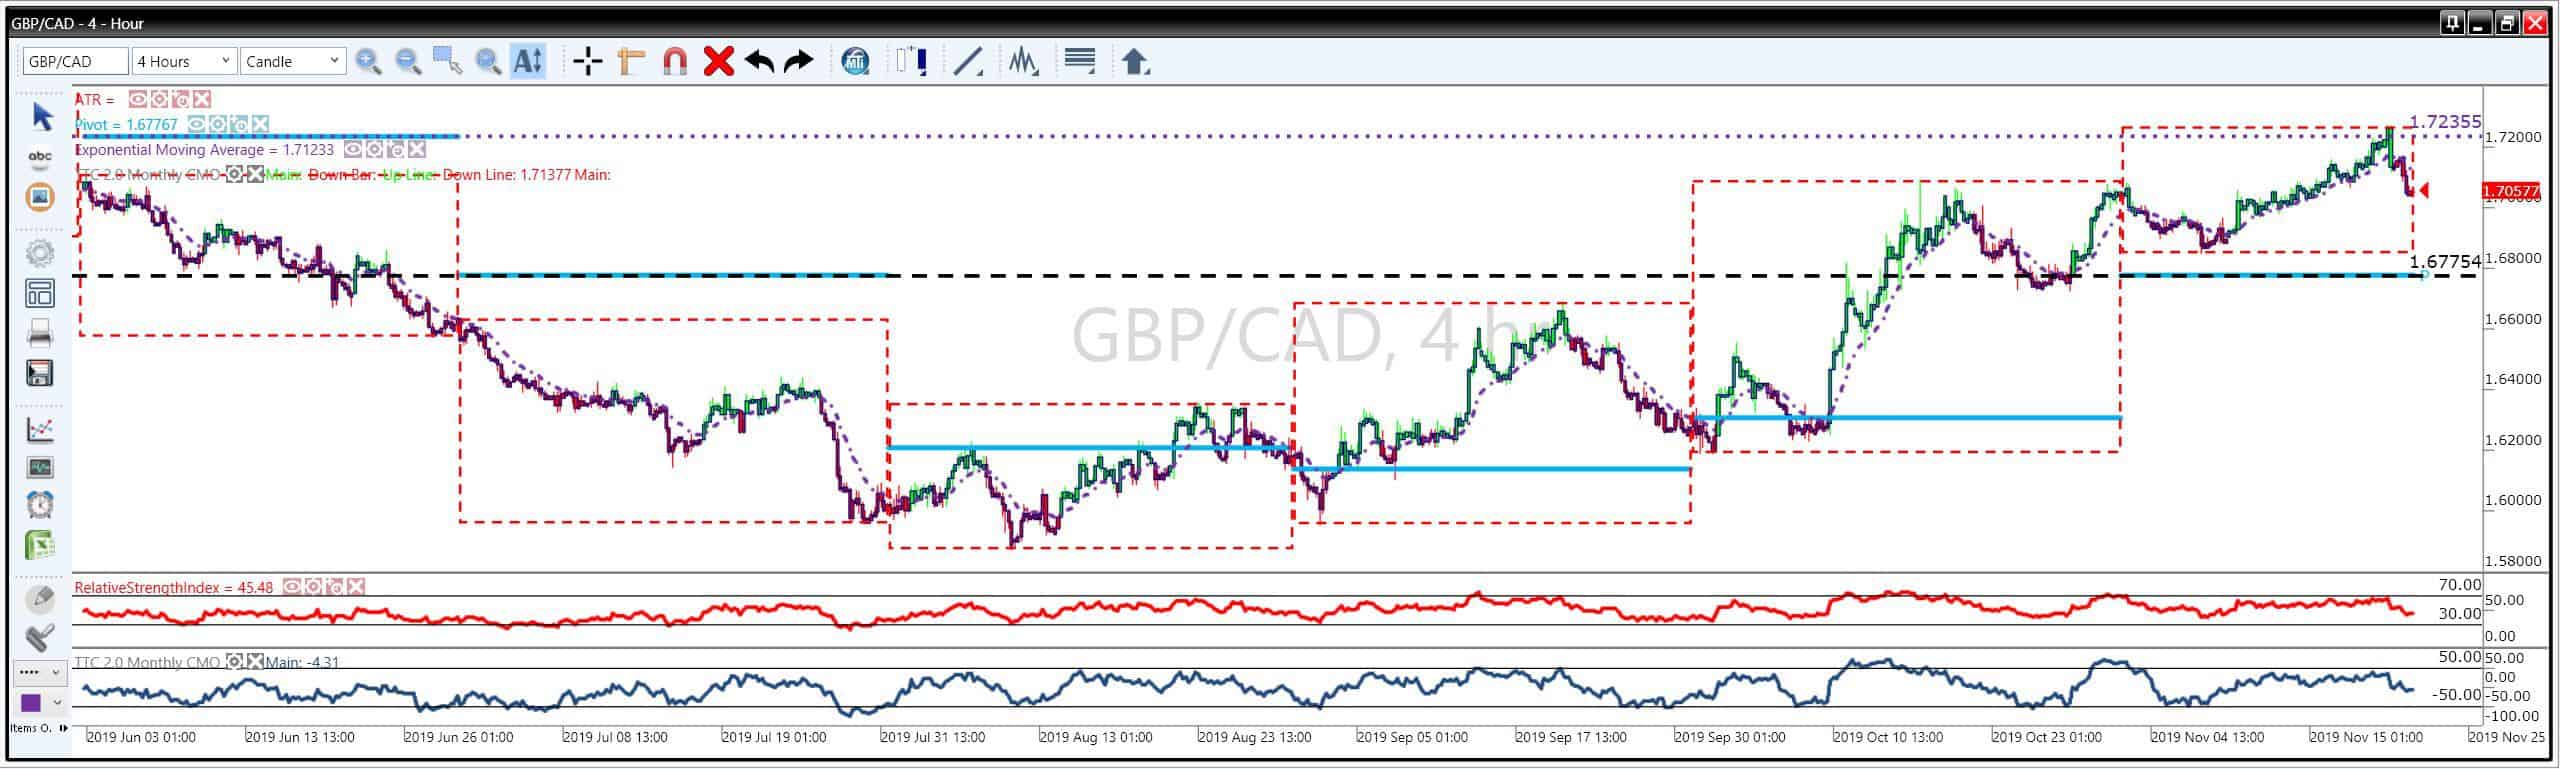The image size is (2560, 769).
Task: Expand the Candle chart type dropdown
Action: (293, 62)
